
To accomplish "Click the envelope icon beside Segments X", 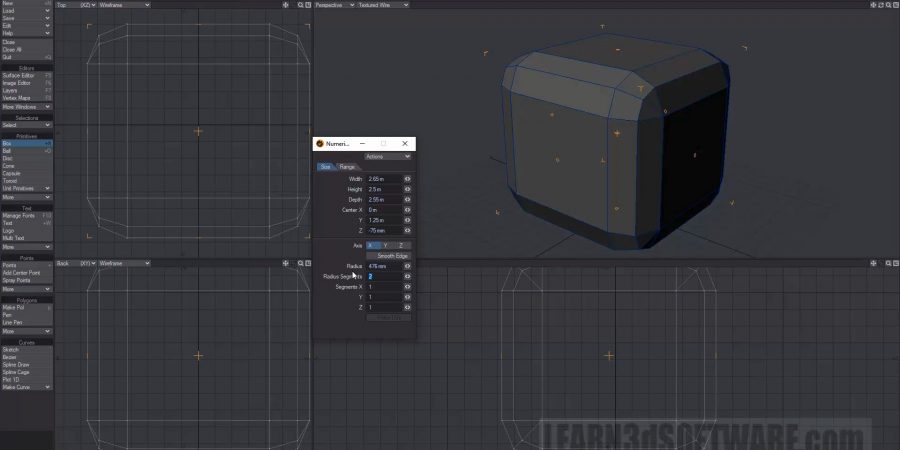I will 407,287.
